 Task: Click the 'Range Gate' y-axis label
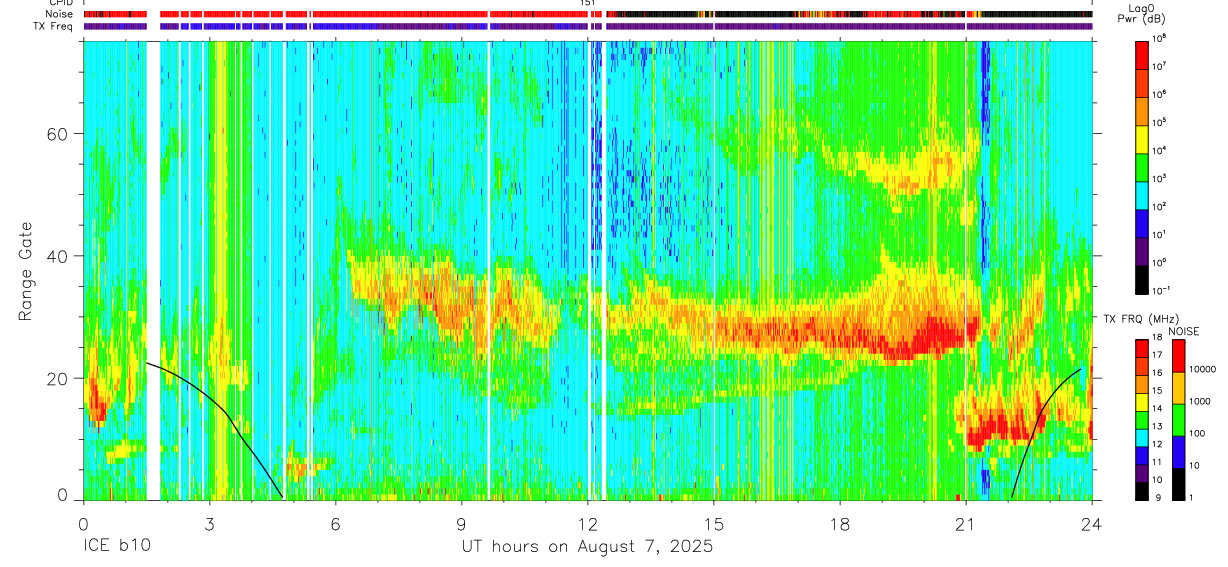coord(27,271)
